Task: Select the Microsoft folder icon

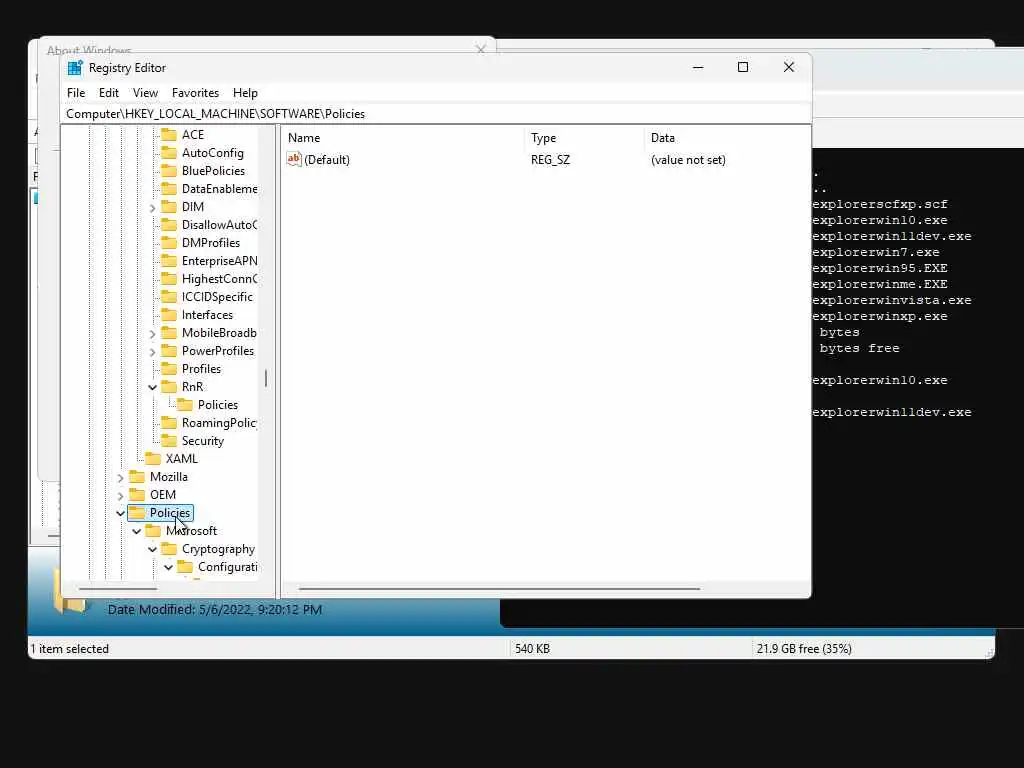Action: (153, 531)
